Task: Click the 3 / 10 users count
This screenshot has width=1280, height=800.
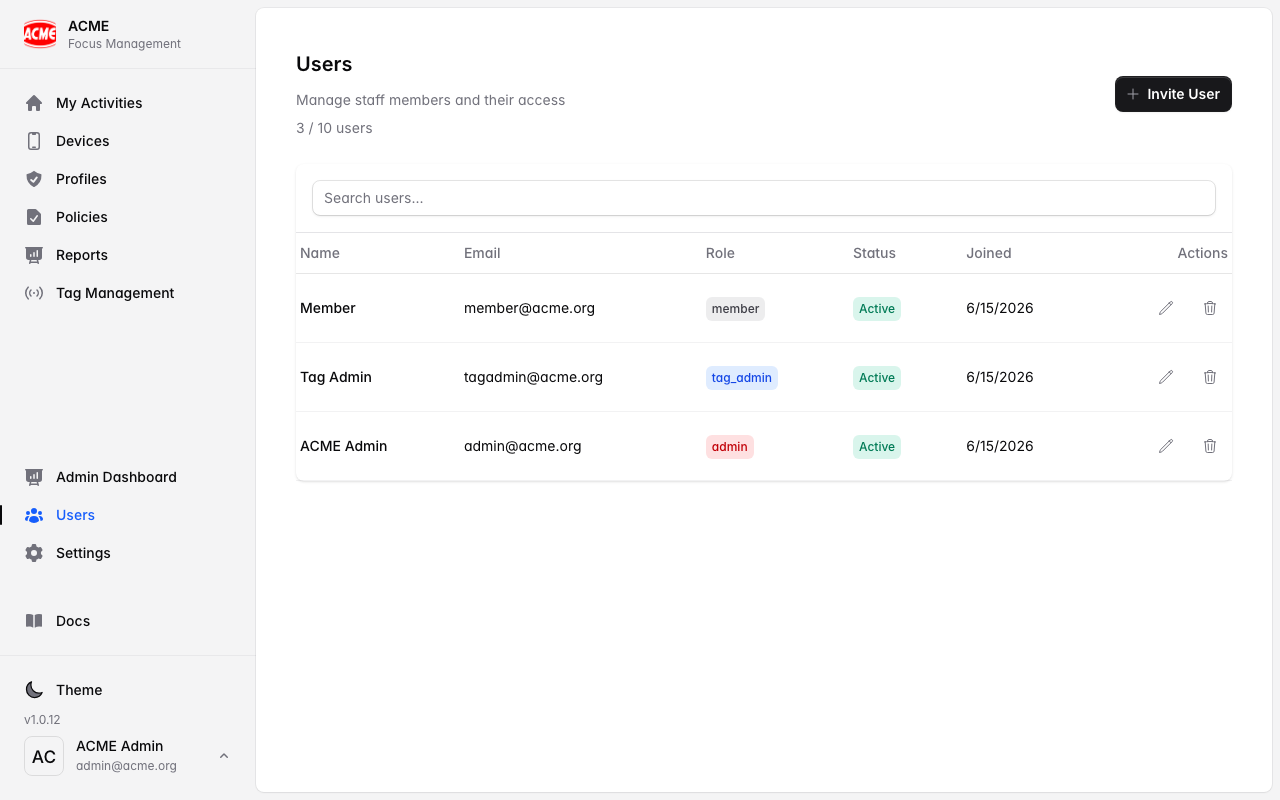Action: [x=334, y=128]
